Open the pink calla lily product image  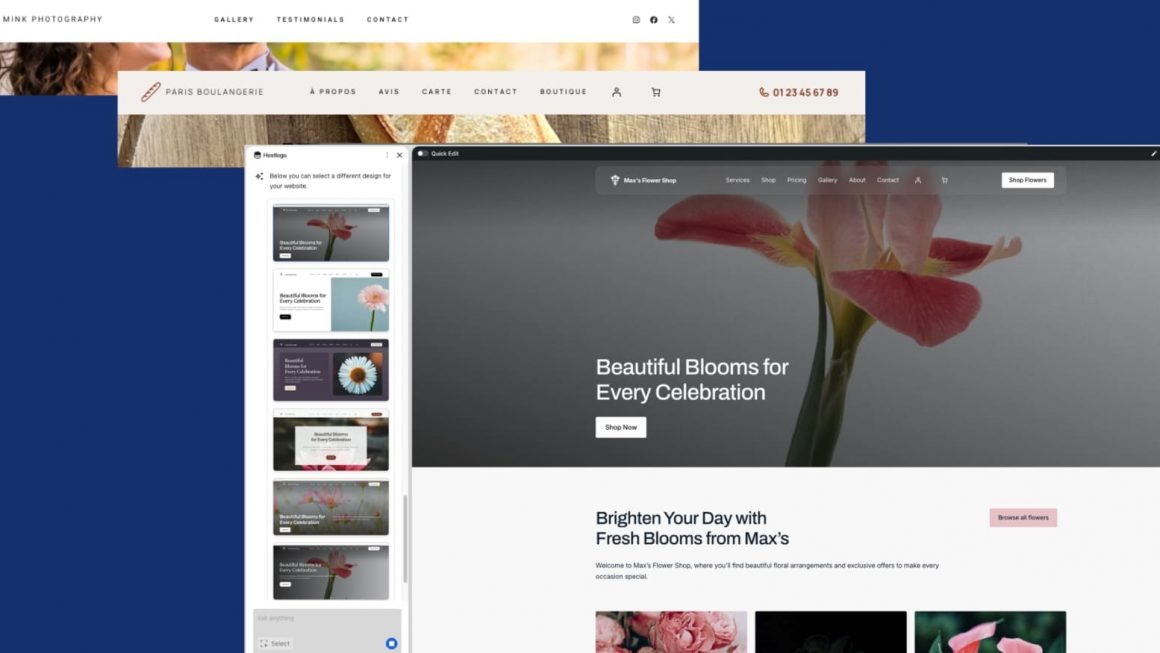[991, 632]
